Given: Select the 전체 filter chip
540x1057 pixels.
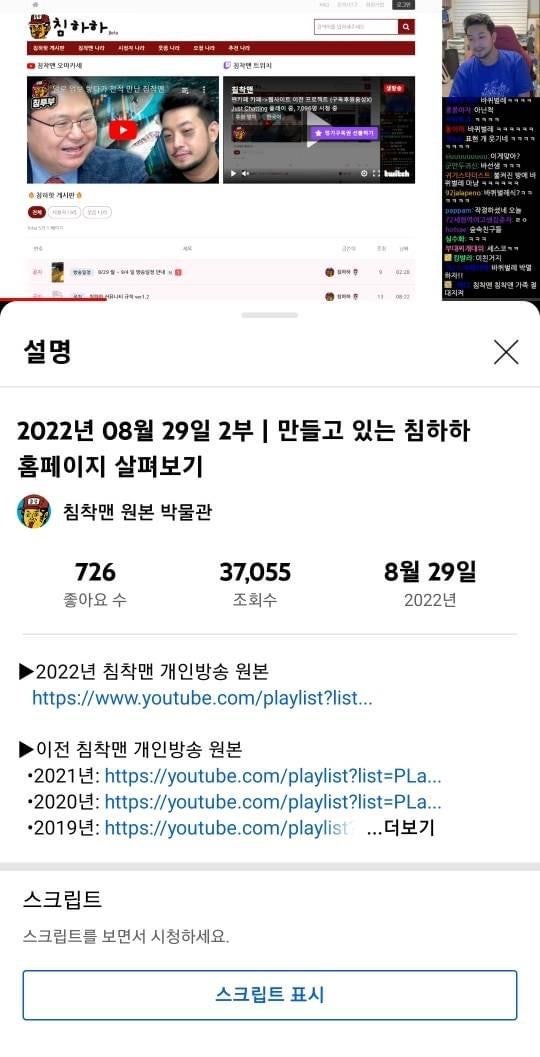Looking at the screenshot, I should pyautogui.click(x=35, y=212).
